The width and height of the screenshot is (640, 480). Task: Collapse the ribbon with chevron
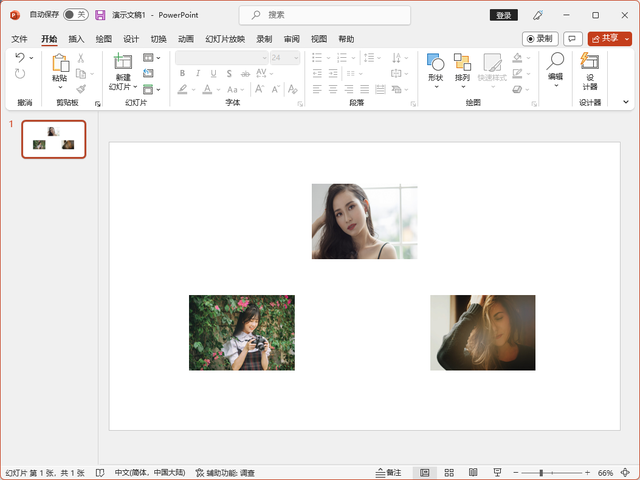coord(626,102)
